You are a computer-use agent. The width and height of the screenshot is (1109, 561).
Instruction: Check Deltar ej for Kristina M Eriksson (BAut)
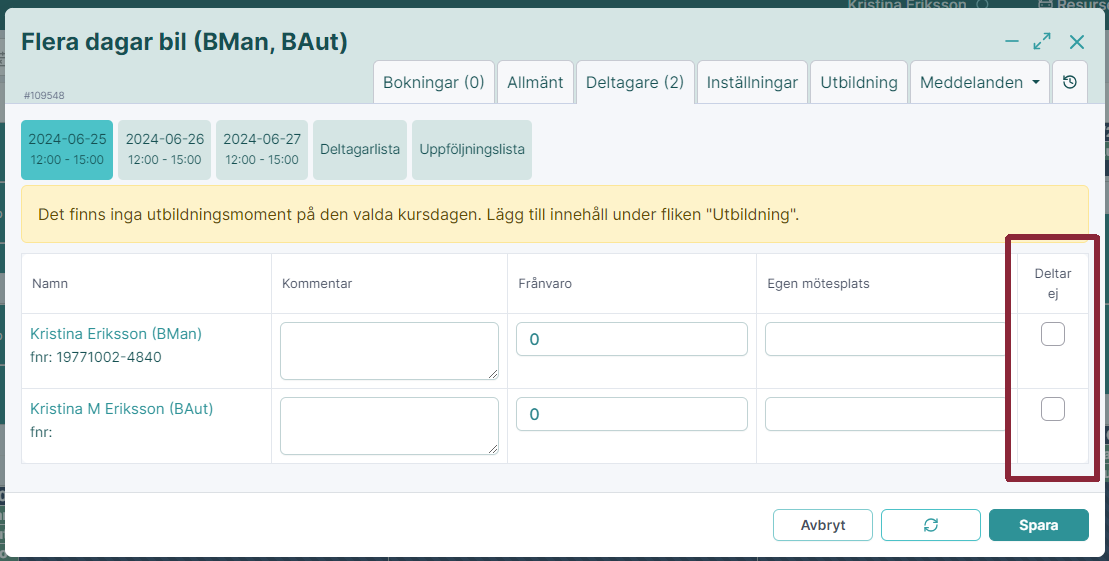pos(1052,409)
